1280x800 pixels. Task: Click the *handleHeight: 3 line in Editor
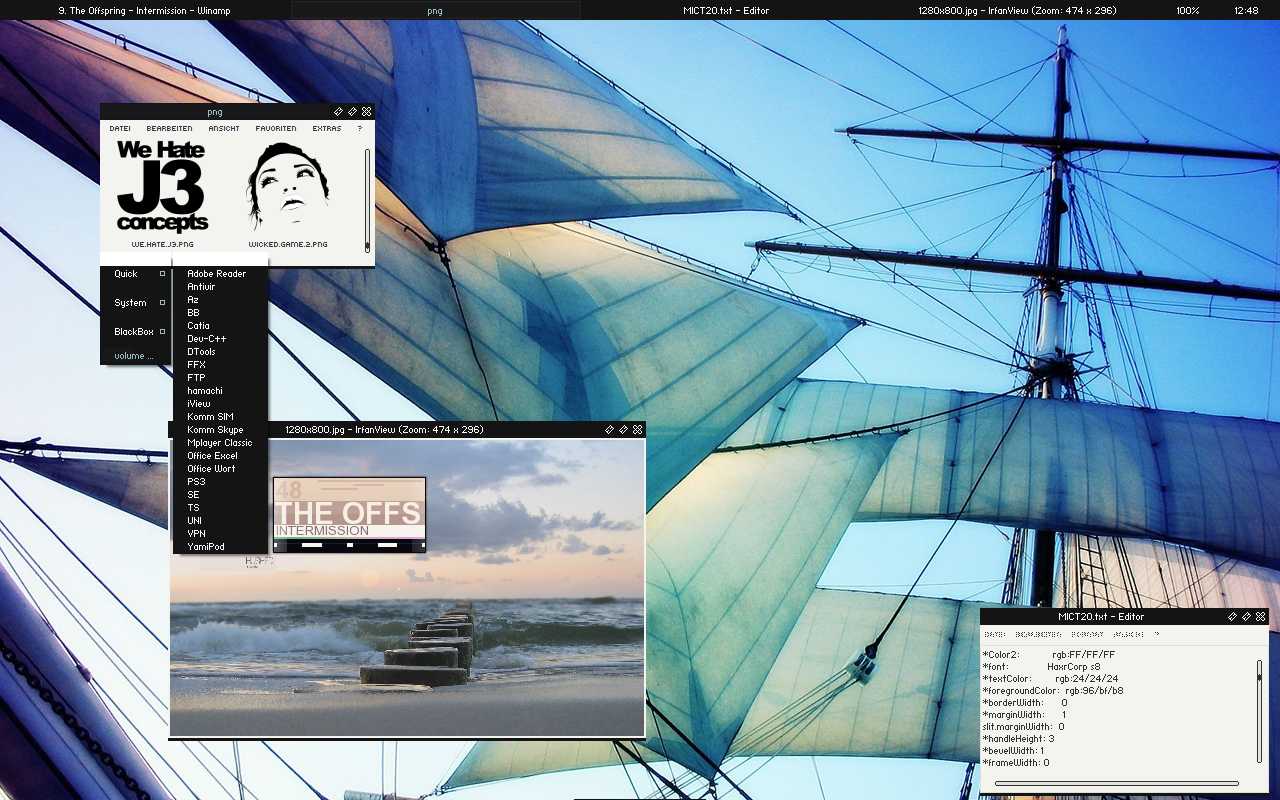(1019, 739)
